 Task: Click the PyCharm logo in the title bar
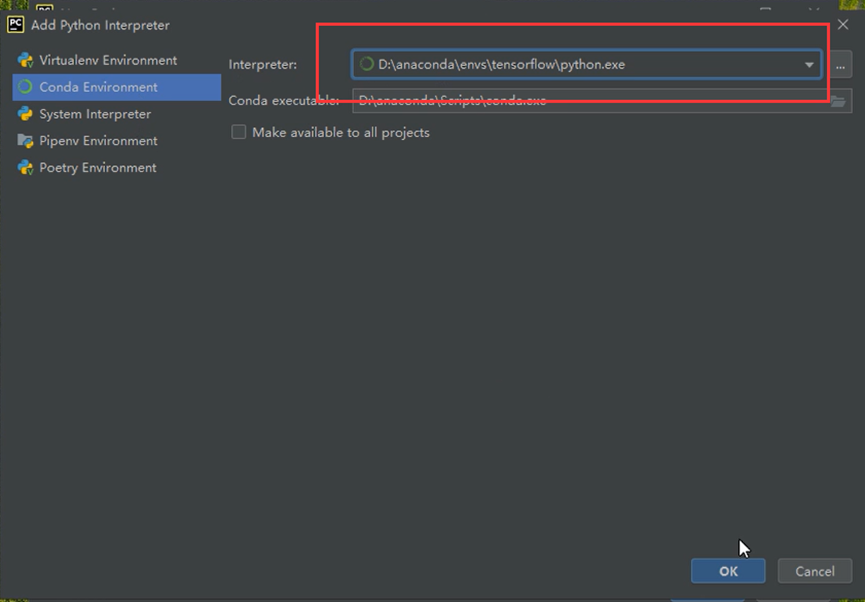15,25
